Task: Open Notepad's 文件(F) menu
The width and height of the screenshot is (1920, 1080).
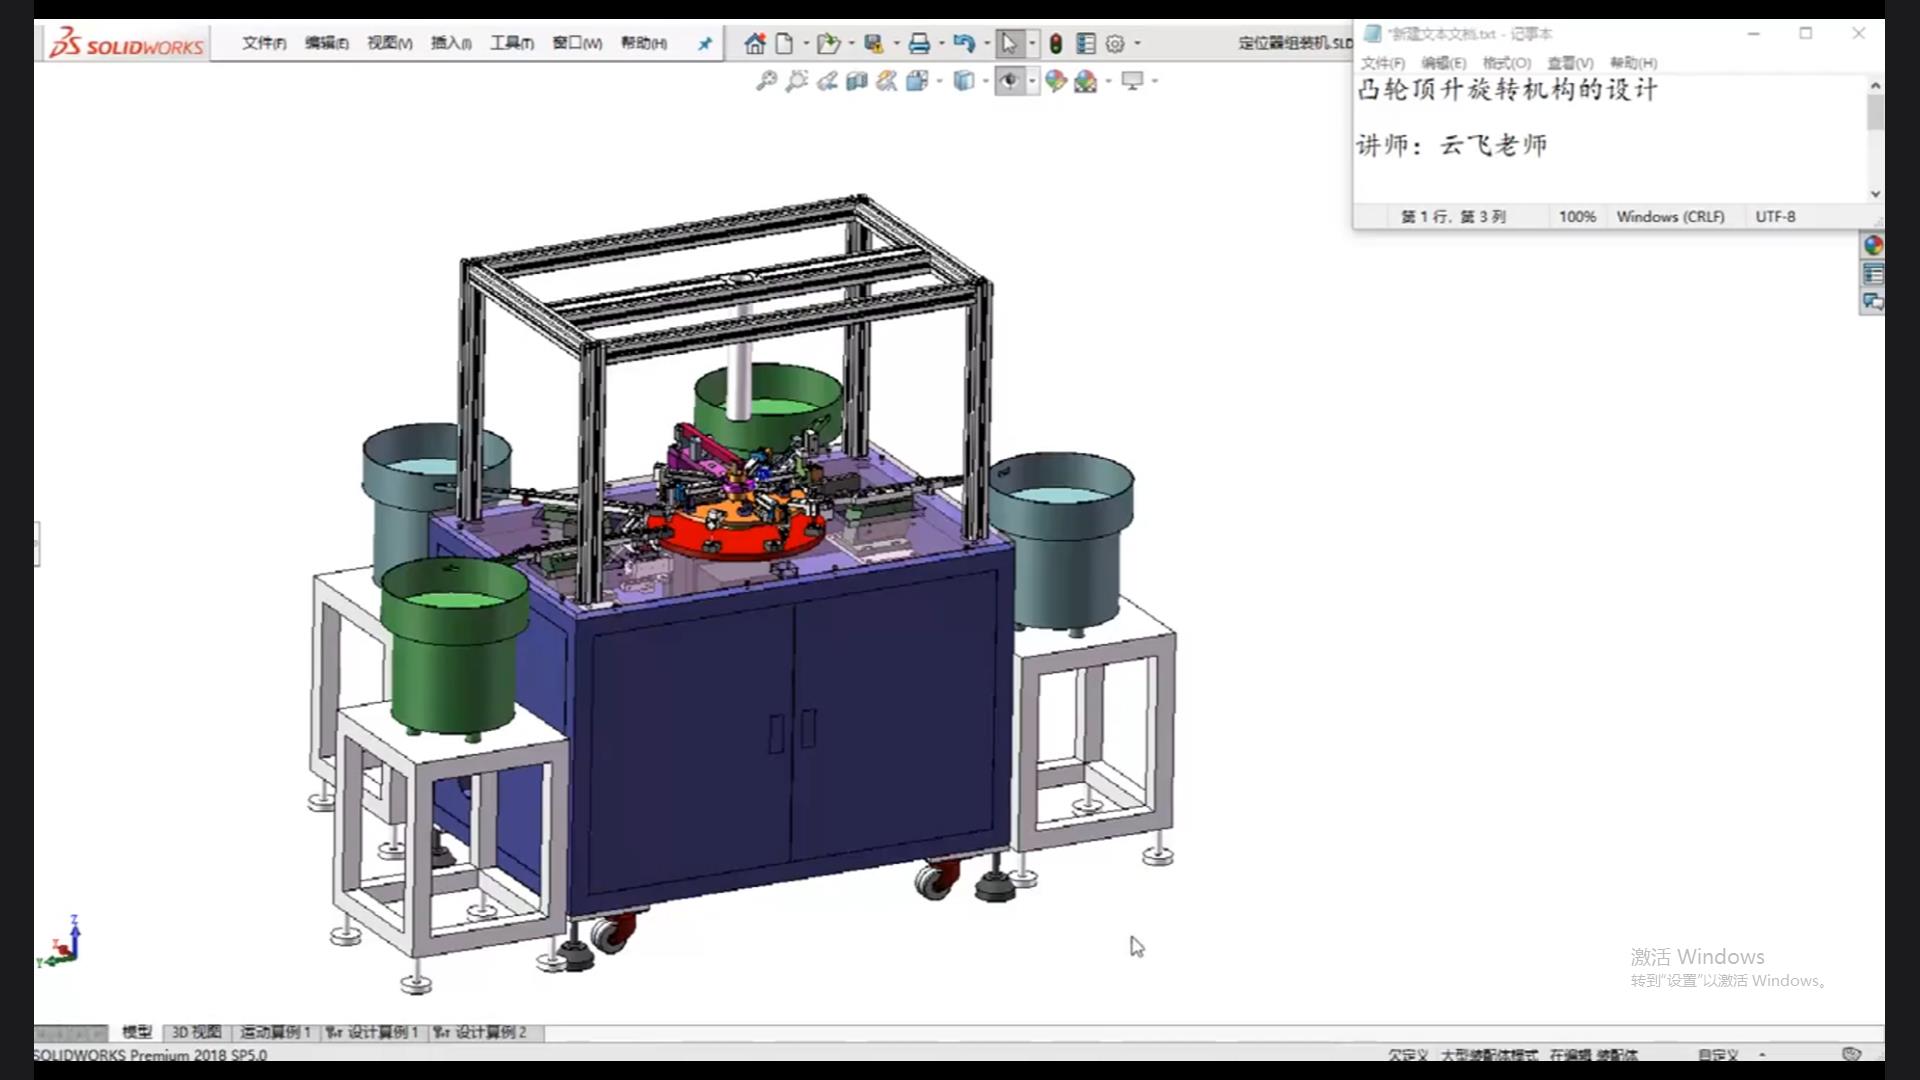Action: coord(1382,63)
